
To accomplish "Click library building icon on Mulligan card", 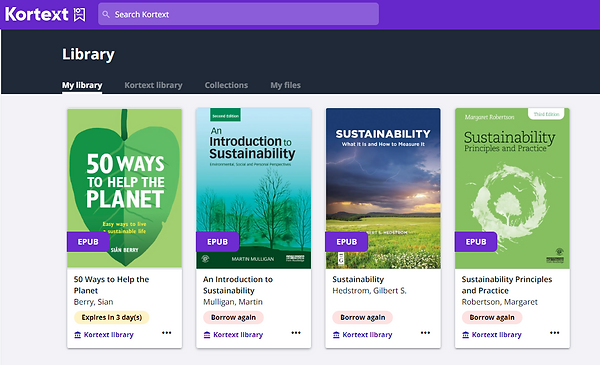I will coord(207,335).
